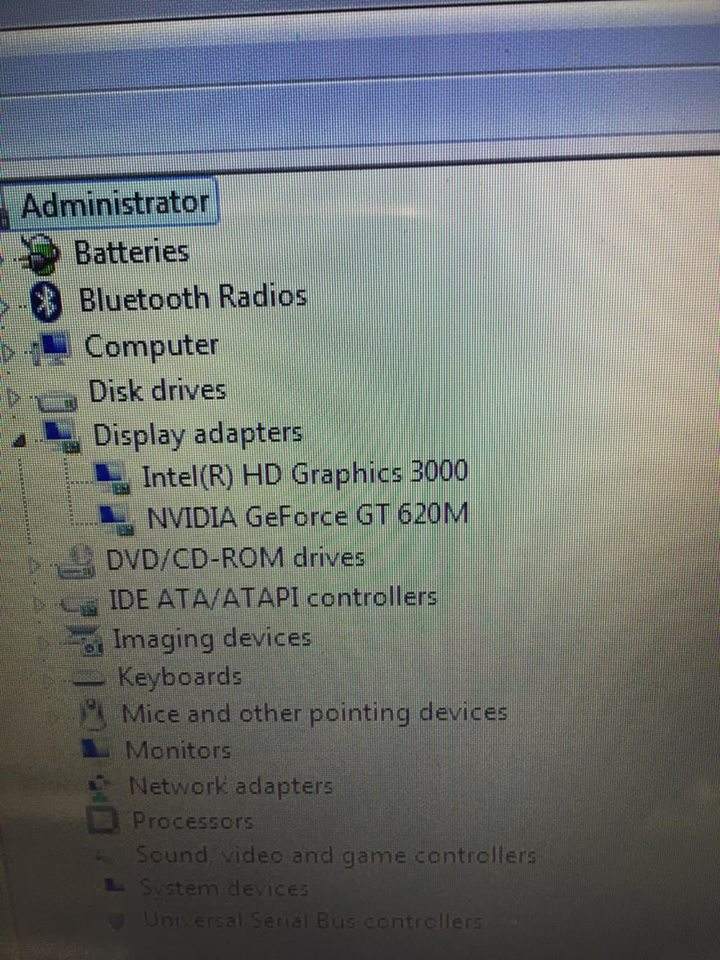Select the DVD/CD-ROM drives label

pos(235,558)
